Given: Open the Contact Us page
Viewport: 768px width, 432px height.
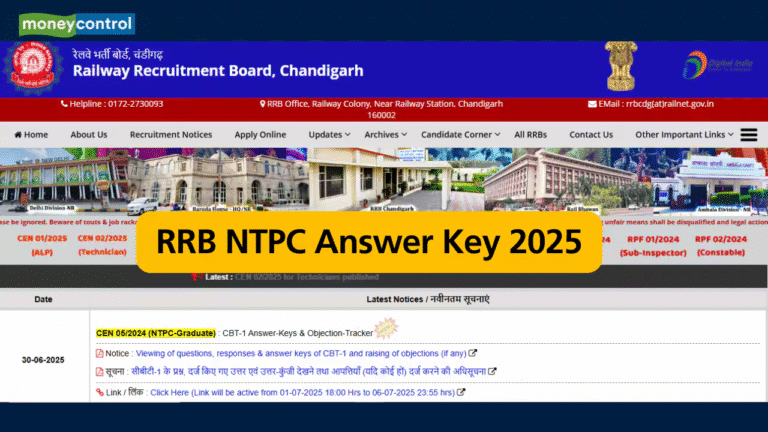Looking at the screenshot, I should coord(591,134).
